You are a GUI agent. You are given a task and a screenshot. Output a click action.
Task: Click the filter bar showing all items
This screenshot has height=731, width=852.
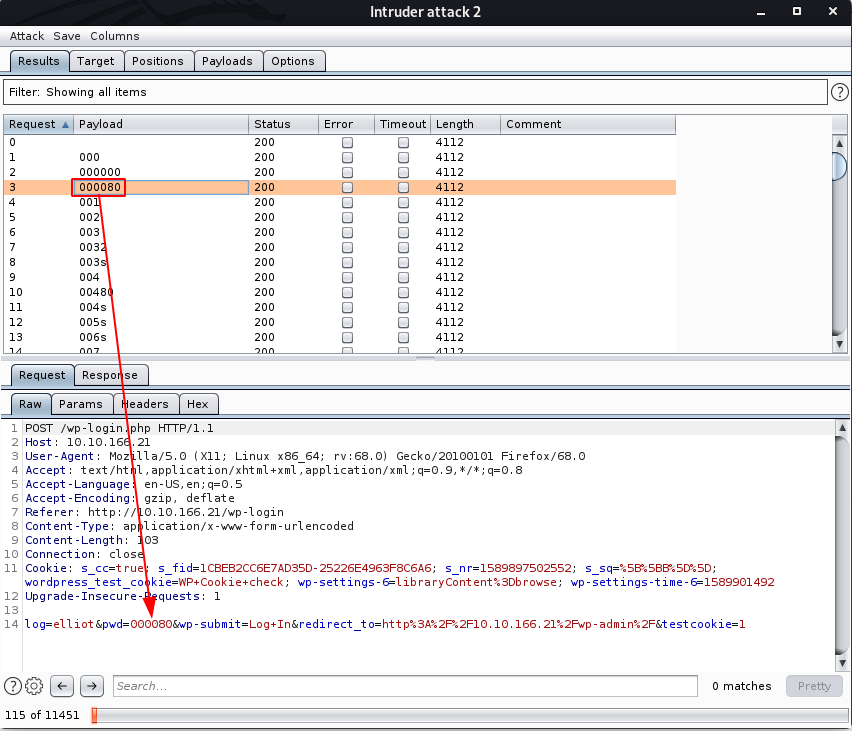[415, 92]
